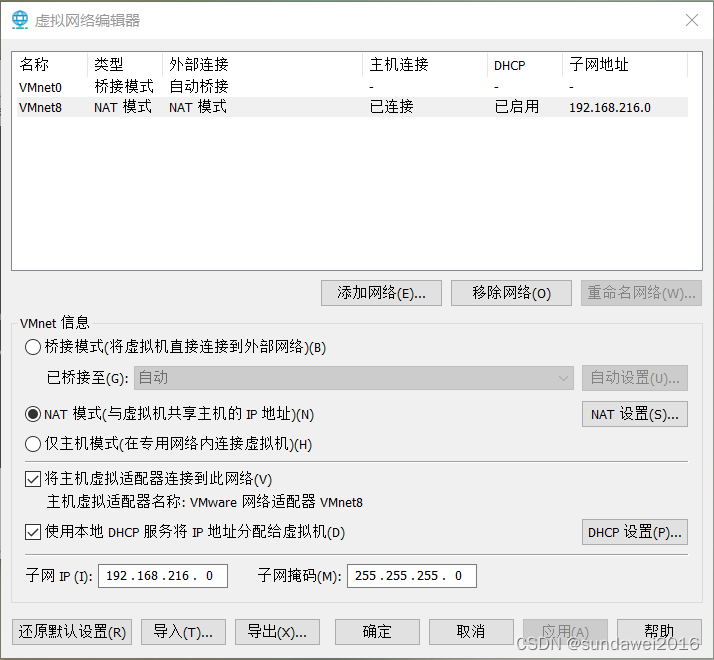Click the 已连接 host connection cell
This screenshot has height=660, width=714.
point(392,107)
